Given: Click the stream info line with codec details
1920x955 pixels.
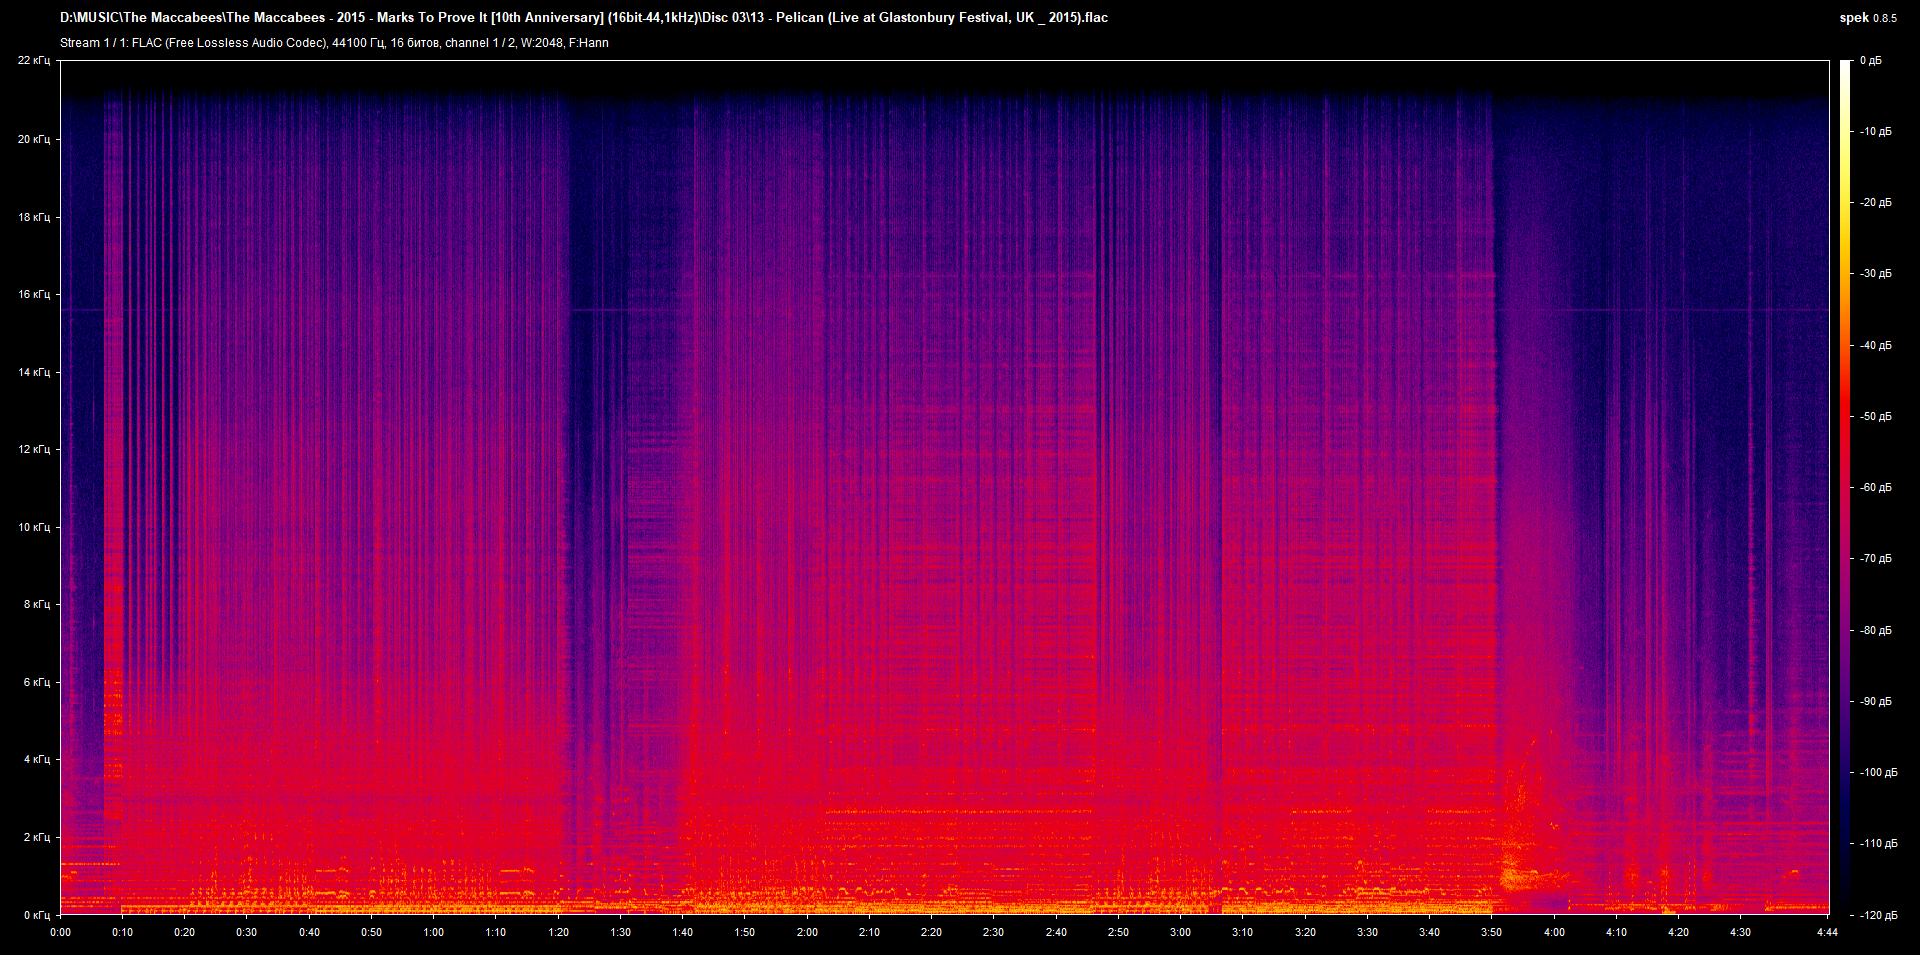Looking at the screenshot, I should tap(334, 43).
